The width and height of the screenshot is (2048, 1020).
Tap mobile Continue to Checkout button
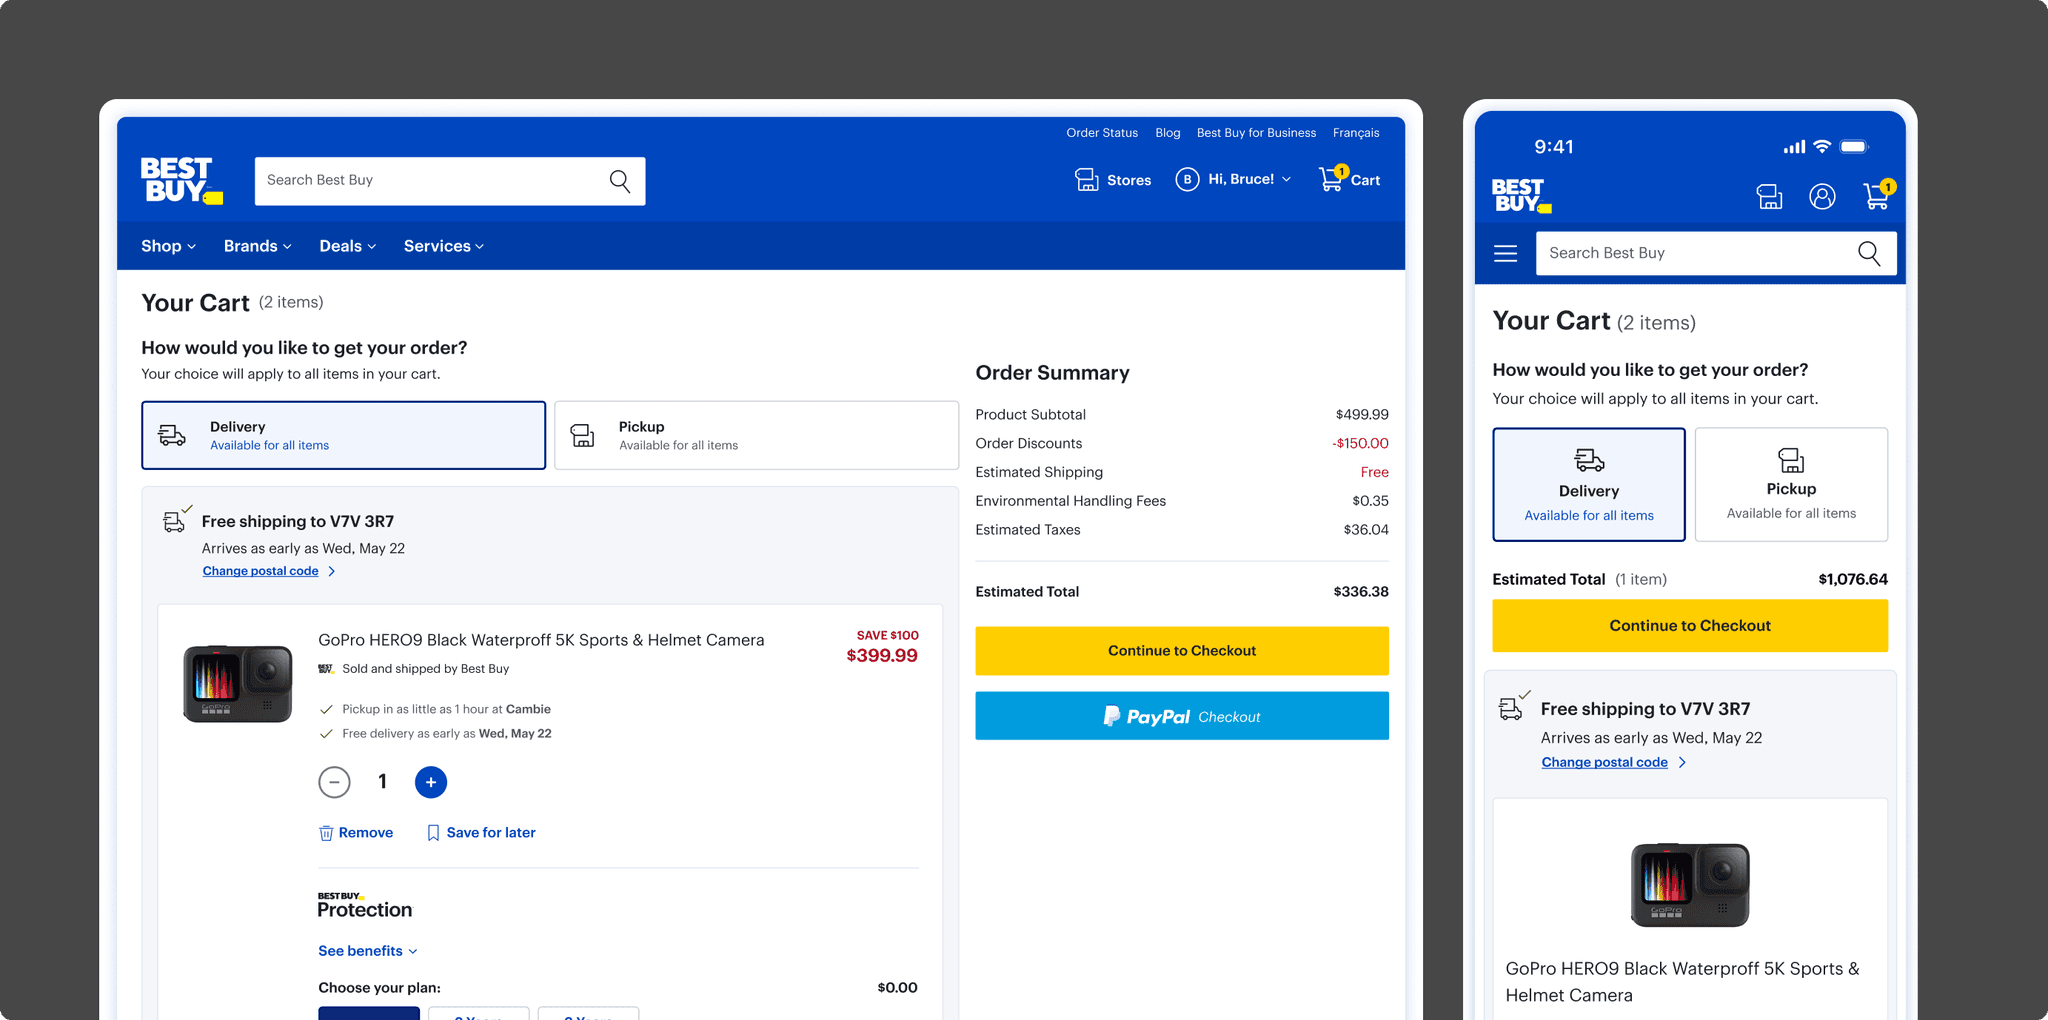click(1690, 626)
